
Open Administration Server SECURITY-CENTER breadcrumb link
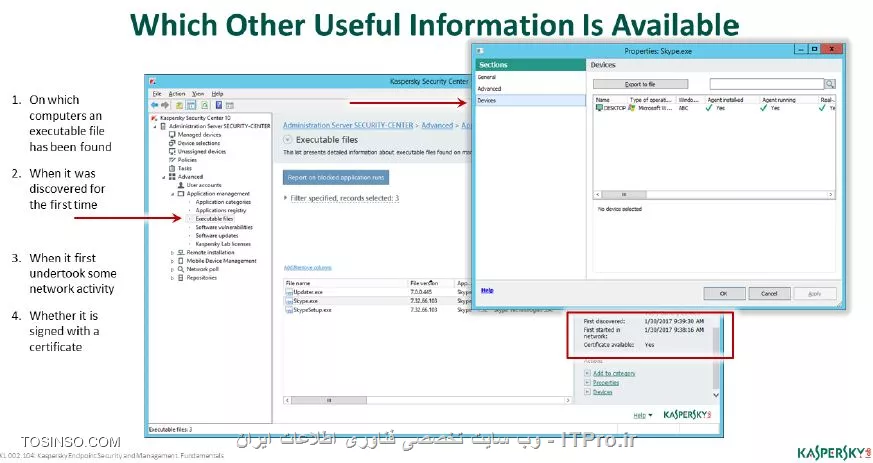pos(348,125)
